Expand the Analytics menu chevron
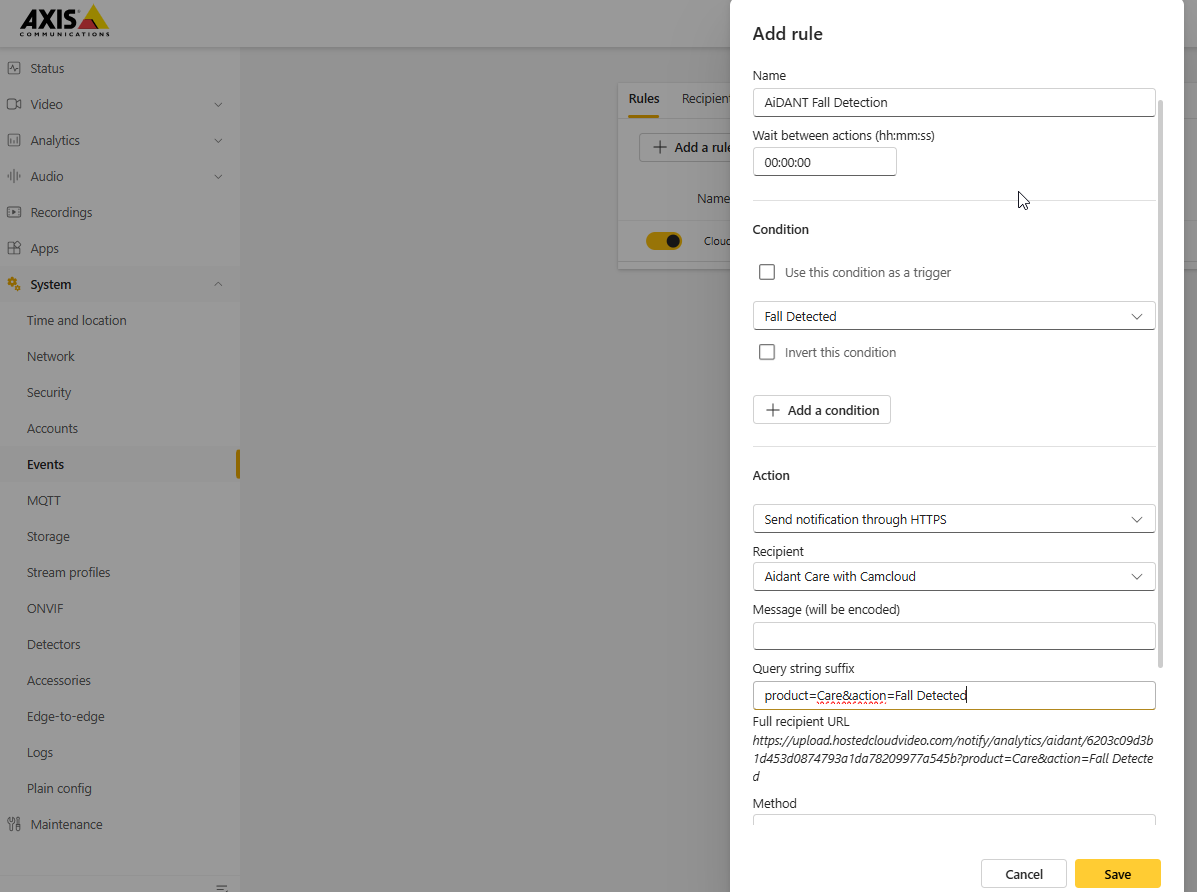 218,141
